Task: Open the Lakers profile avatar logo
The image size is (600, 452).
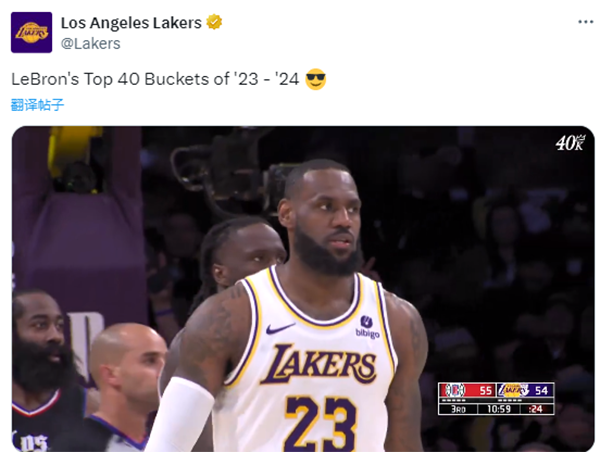Action: [31, 33]
